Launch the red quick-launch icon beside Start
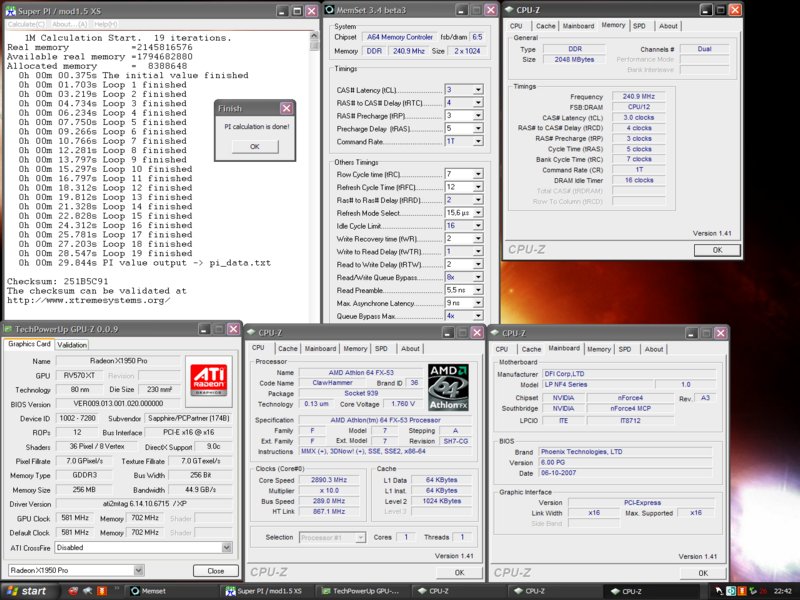Image resolution: width=800 pixels, height=600 pixels. pyautogui.click(x=73, y=591)
